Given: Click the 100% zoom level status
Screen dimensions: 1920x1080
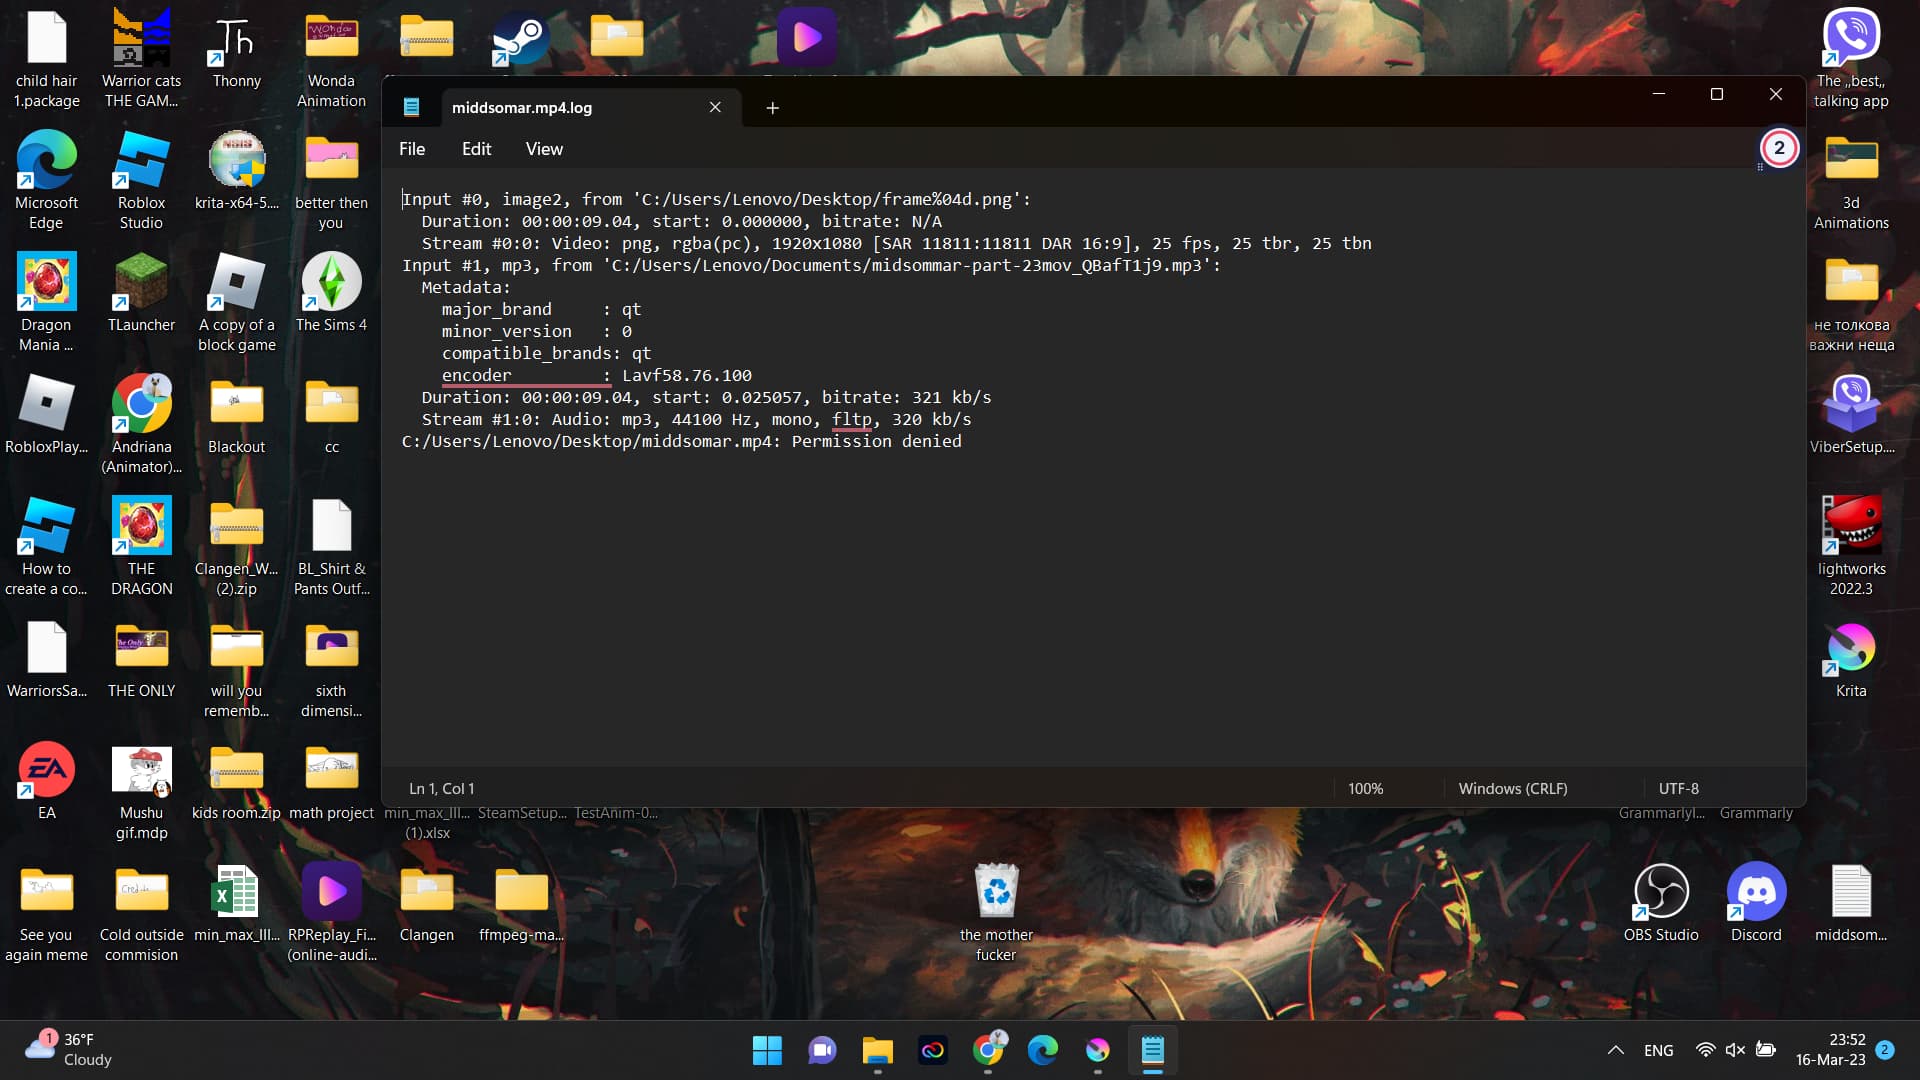Looking at the screenshot, I should click(x=1365, y=789).
